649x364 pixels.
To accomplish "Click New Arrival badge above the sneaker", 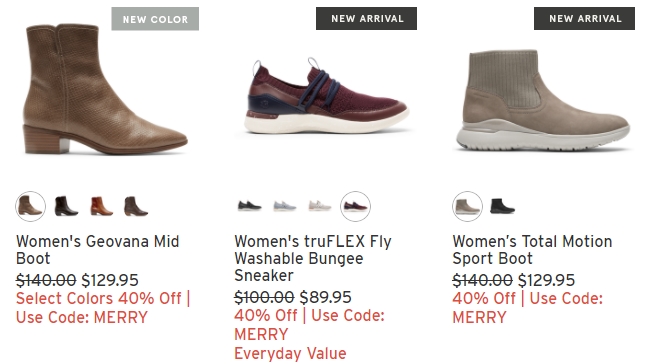I will click(367, 19).
